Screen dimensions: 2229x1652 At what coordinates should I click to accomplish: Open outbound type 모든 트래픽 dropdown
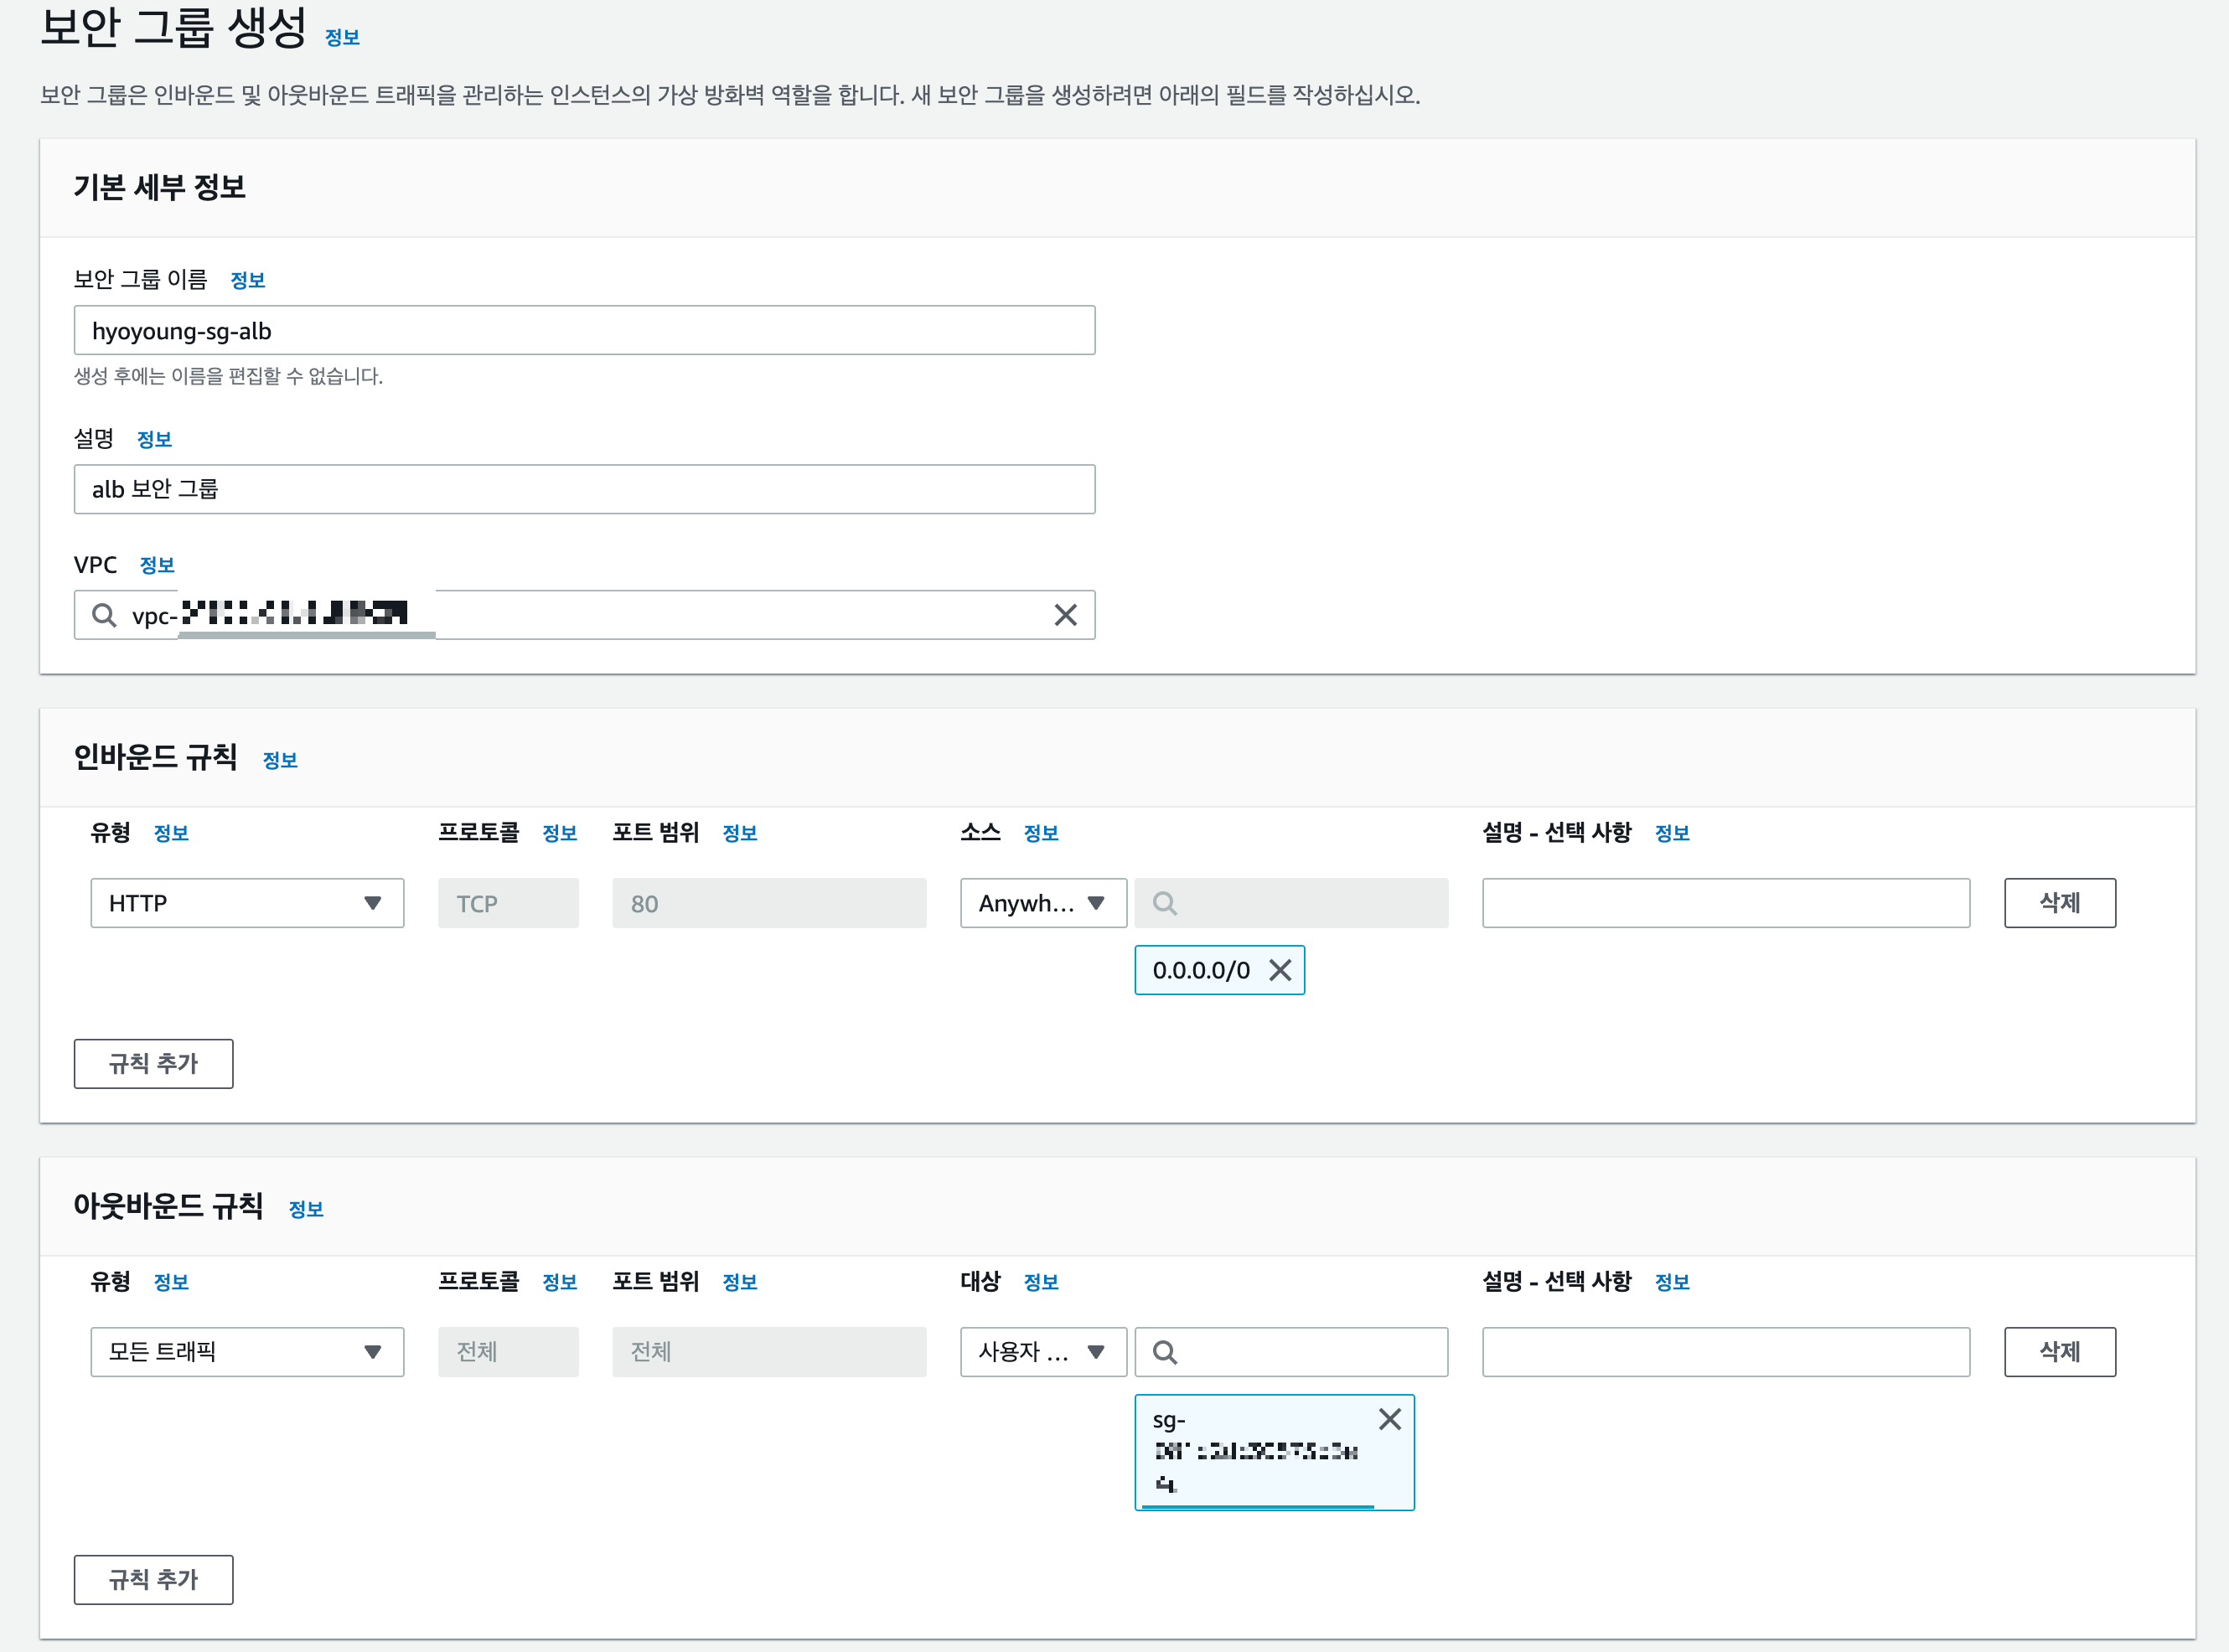(x=247, y=1352)
